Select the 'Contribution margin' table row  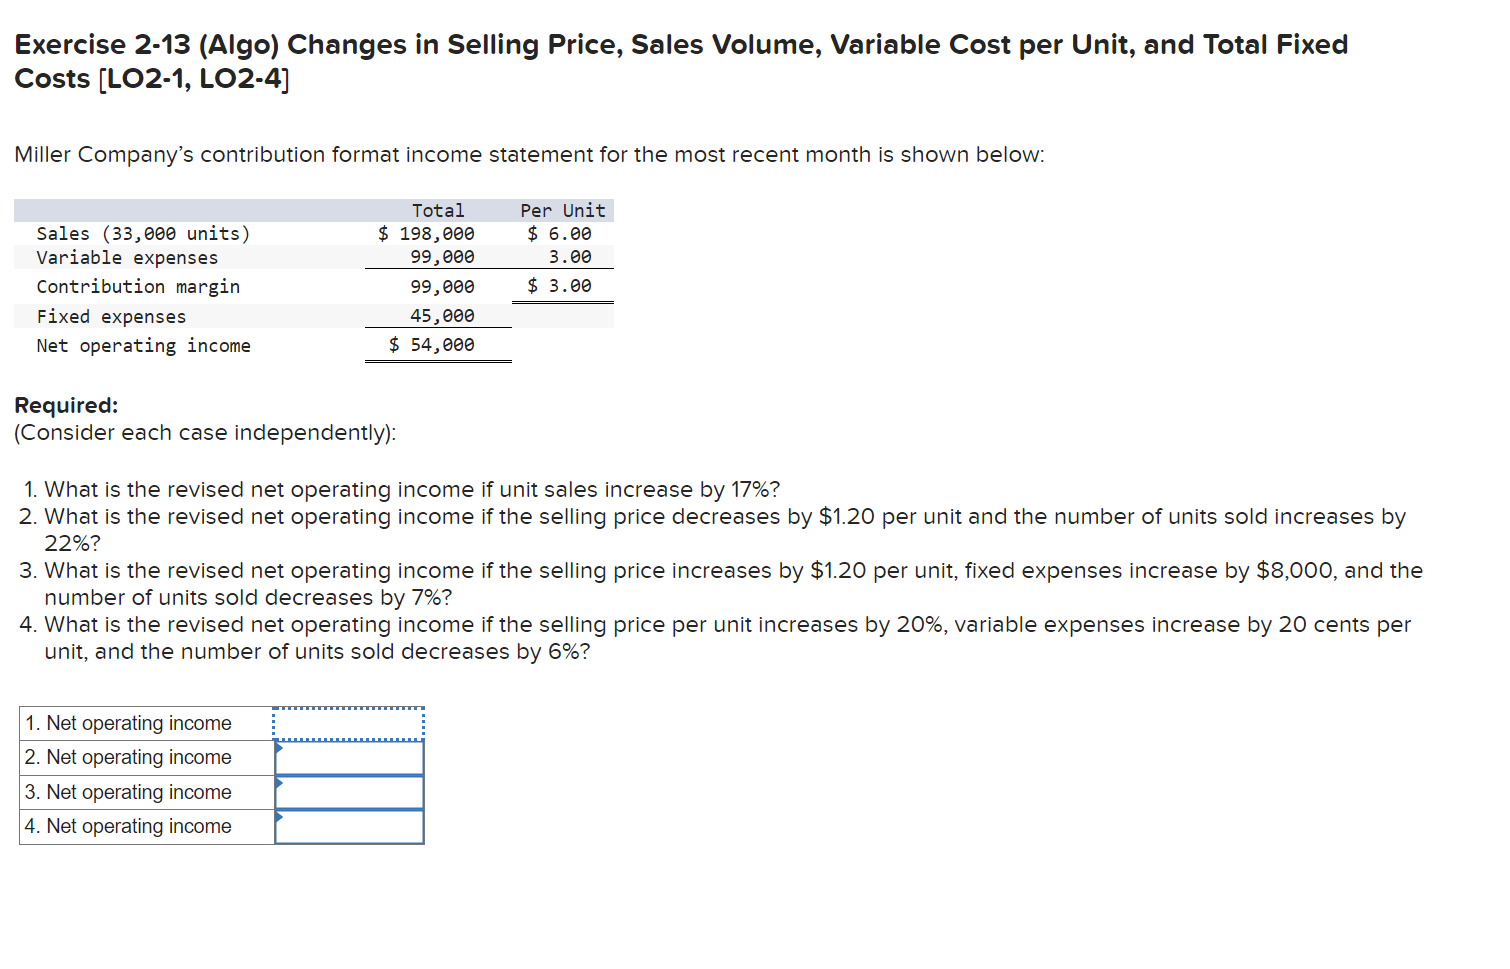[138, 286]
